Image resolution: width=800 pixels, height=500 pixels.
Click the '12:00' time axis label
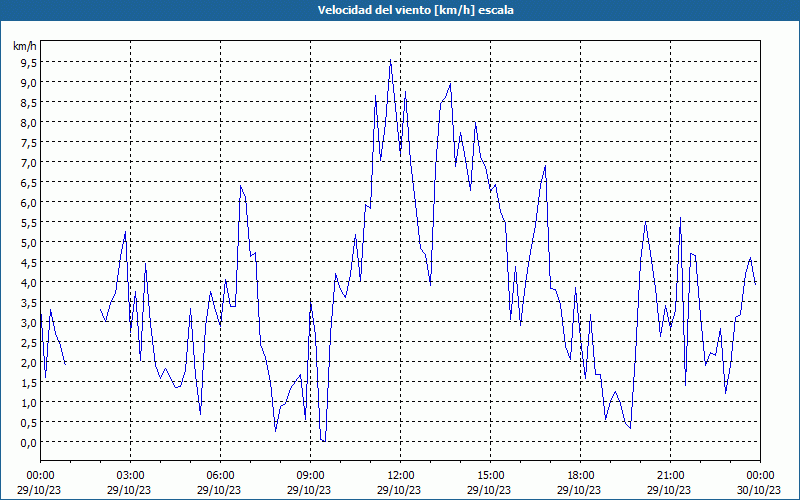click(401, 476)
